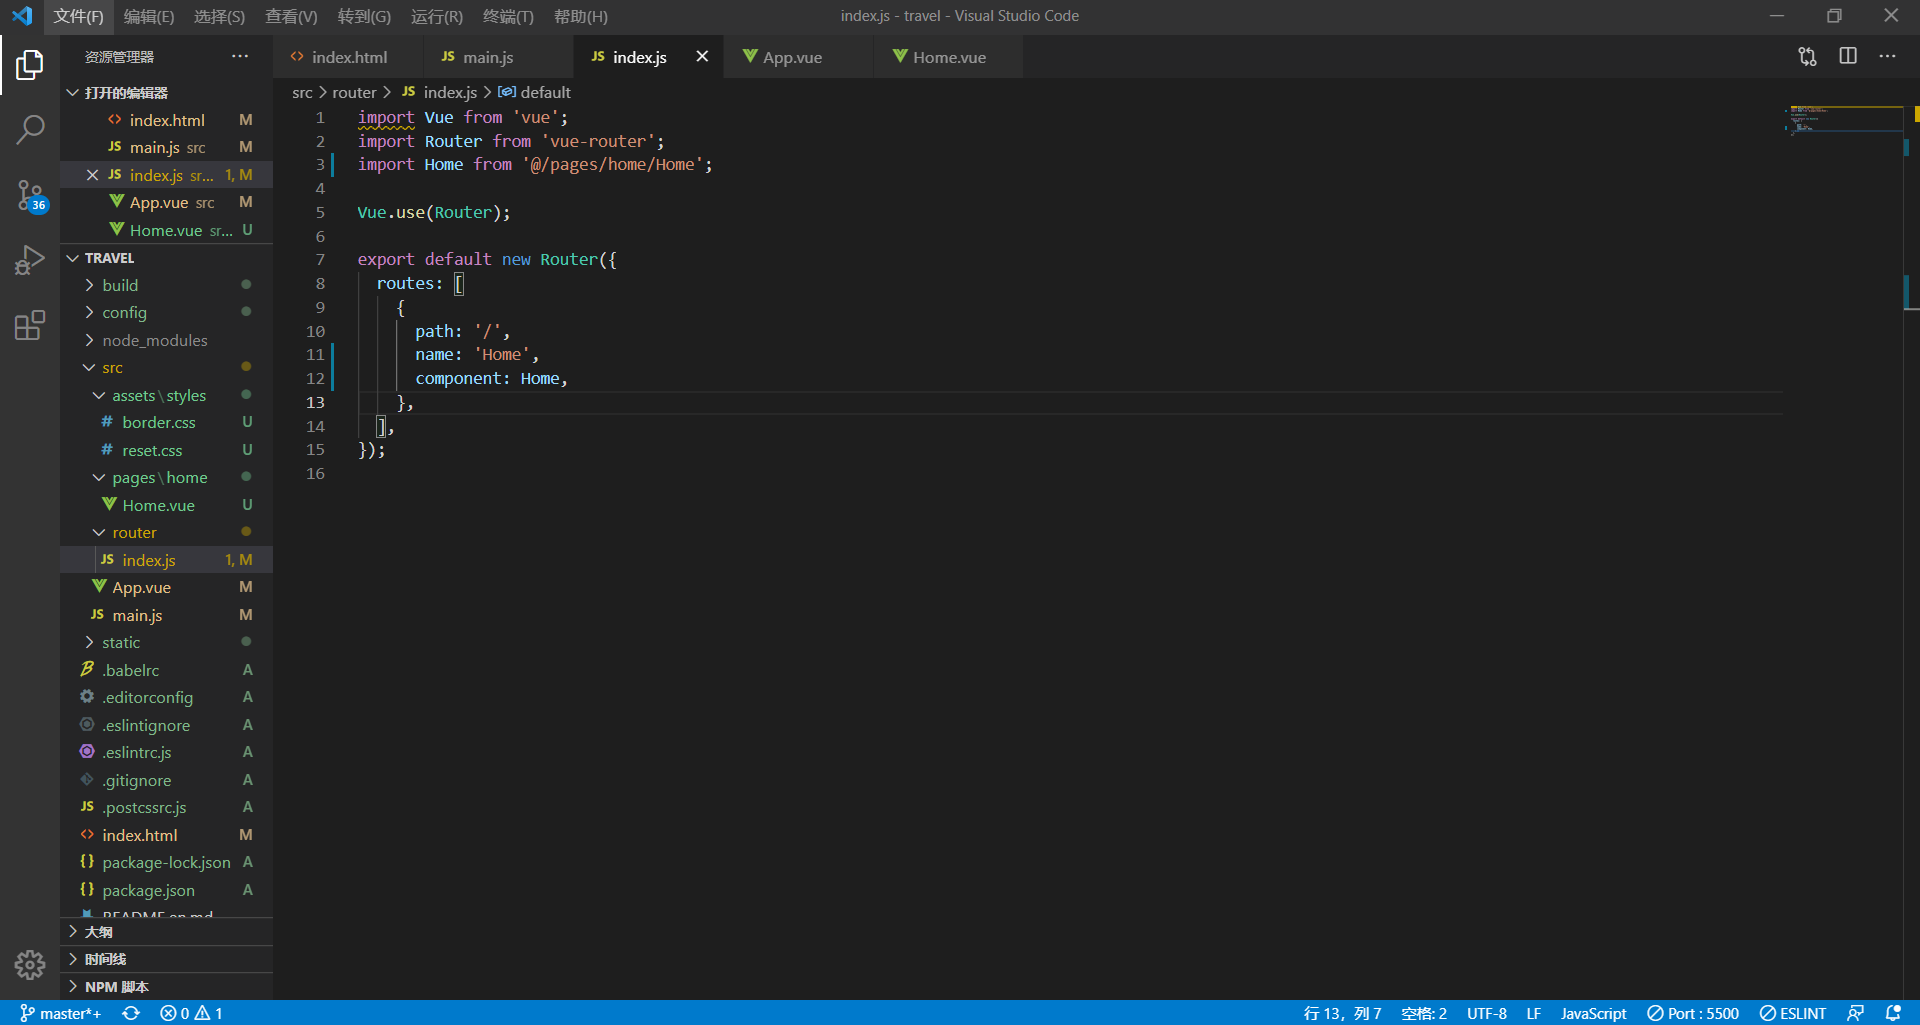Switch to the index.html editor tab
This screenshot has width=1920, height=1025.
pyautogui.click(x=347, y=57)
